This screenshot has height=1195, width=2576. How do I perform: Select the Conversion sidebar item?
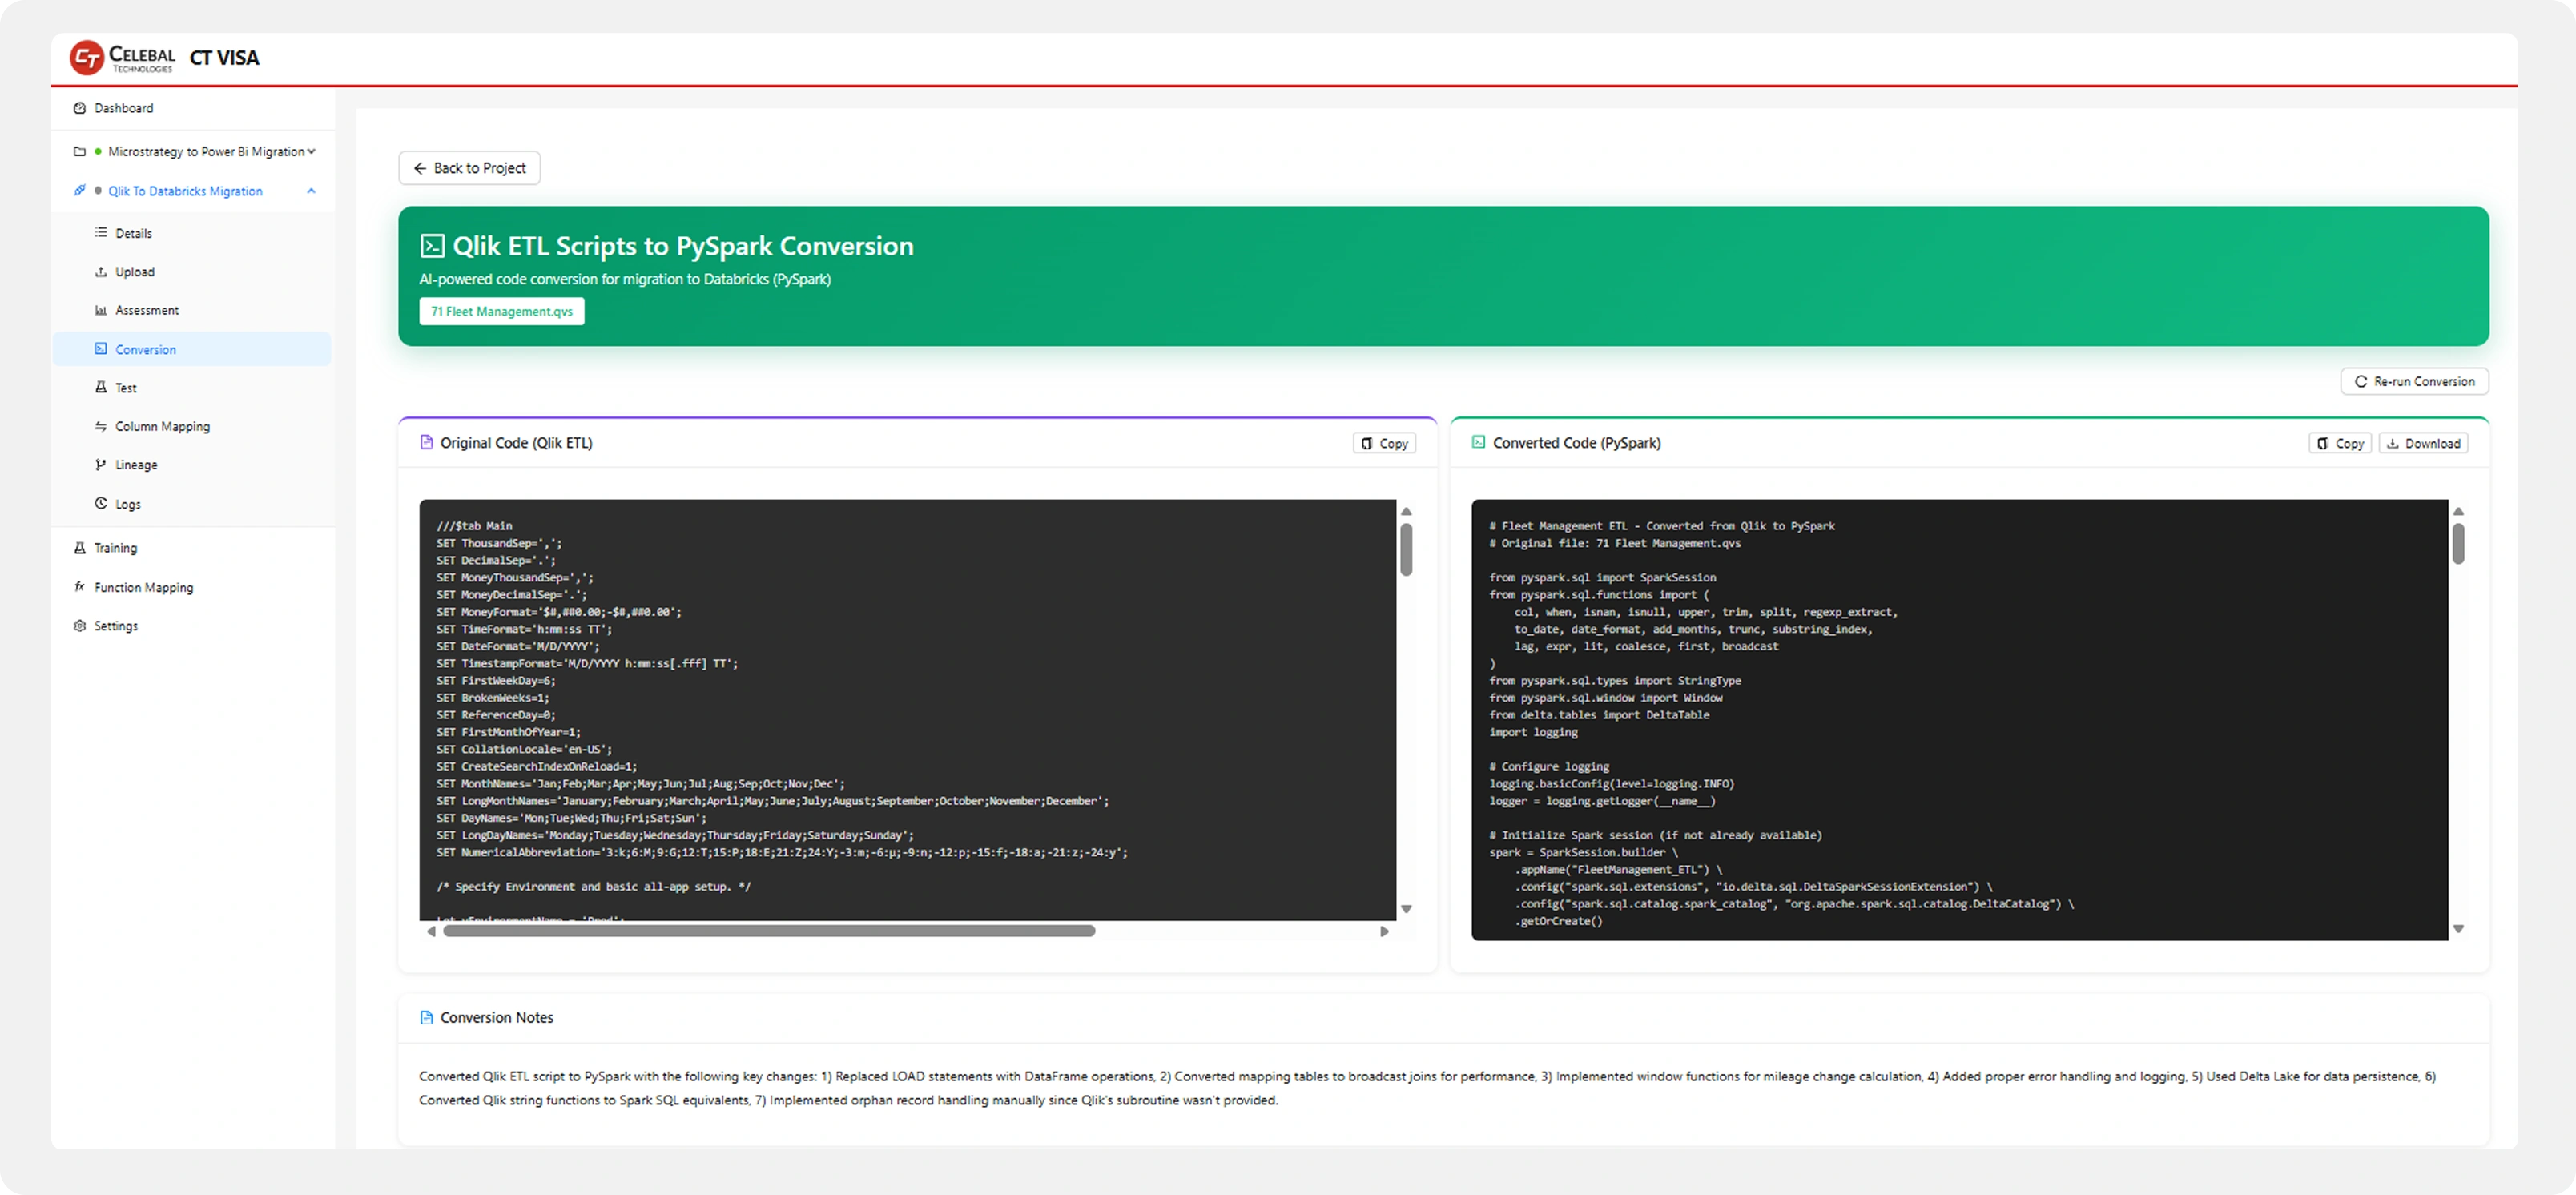pos(193,349)
